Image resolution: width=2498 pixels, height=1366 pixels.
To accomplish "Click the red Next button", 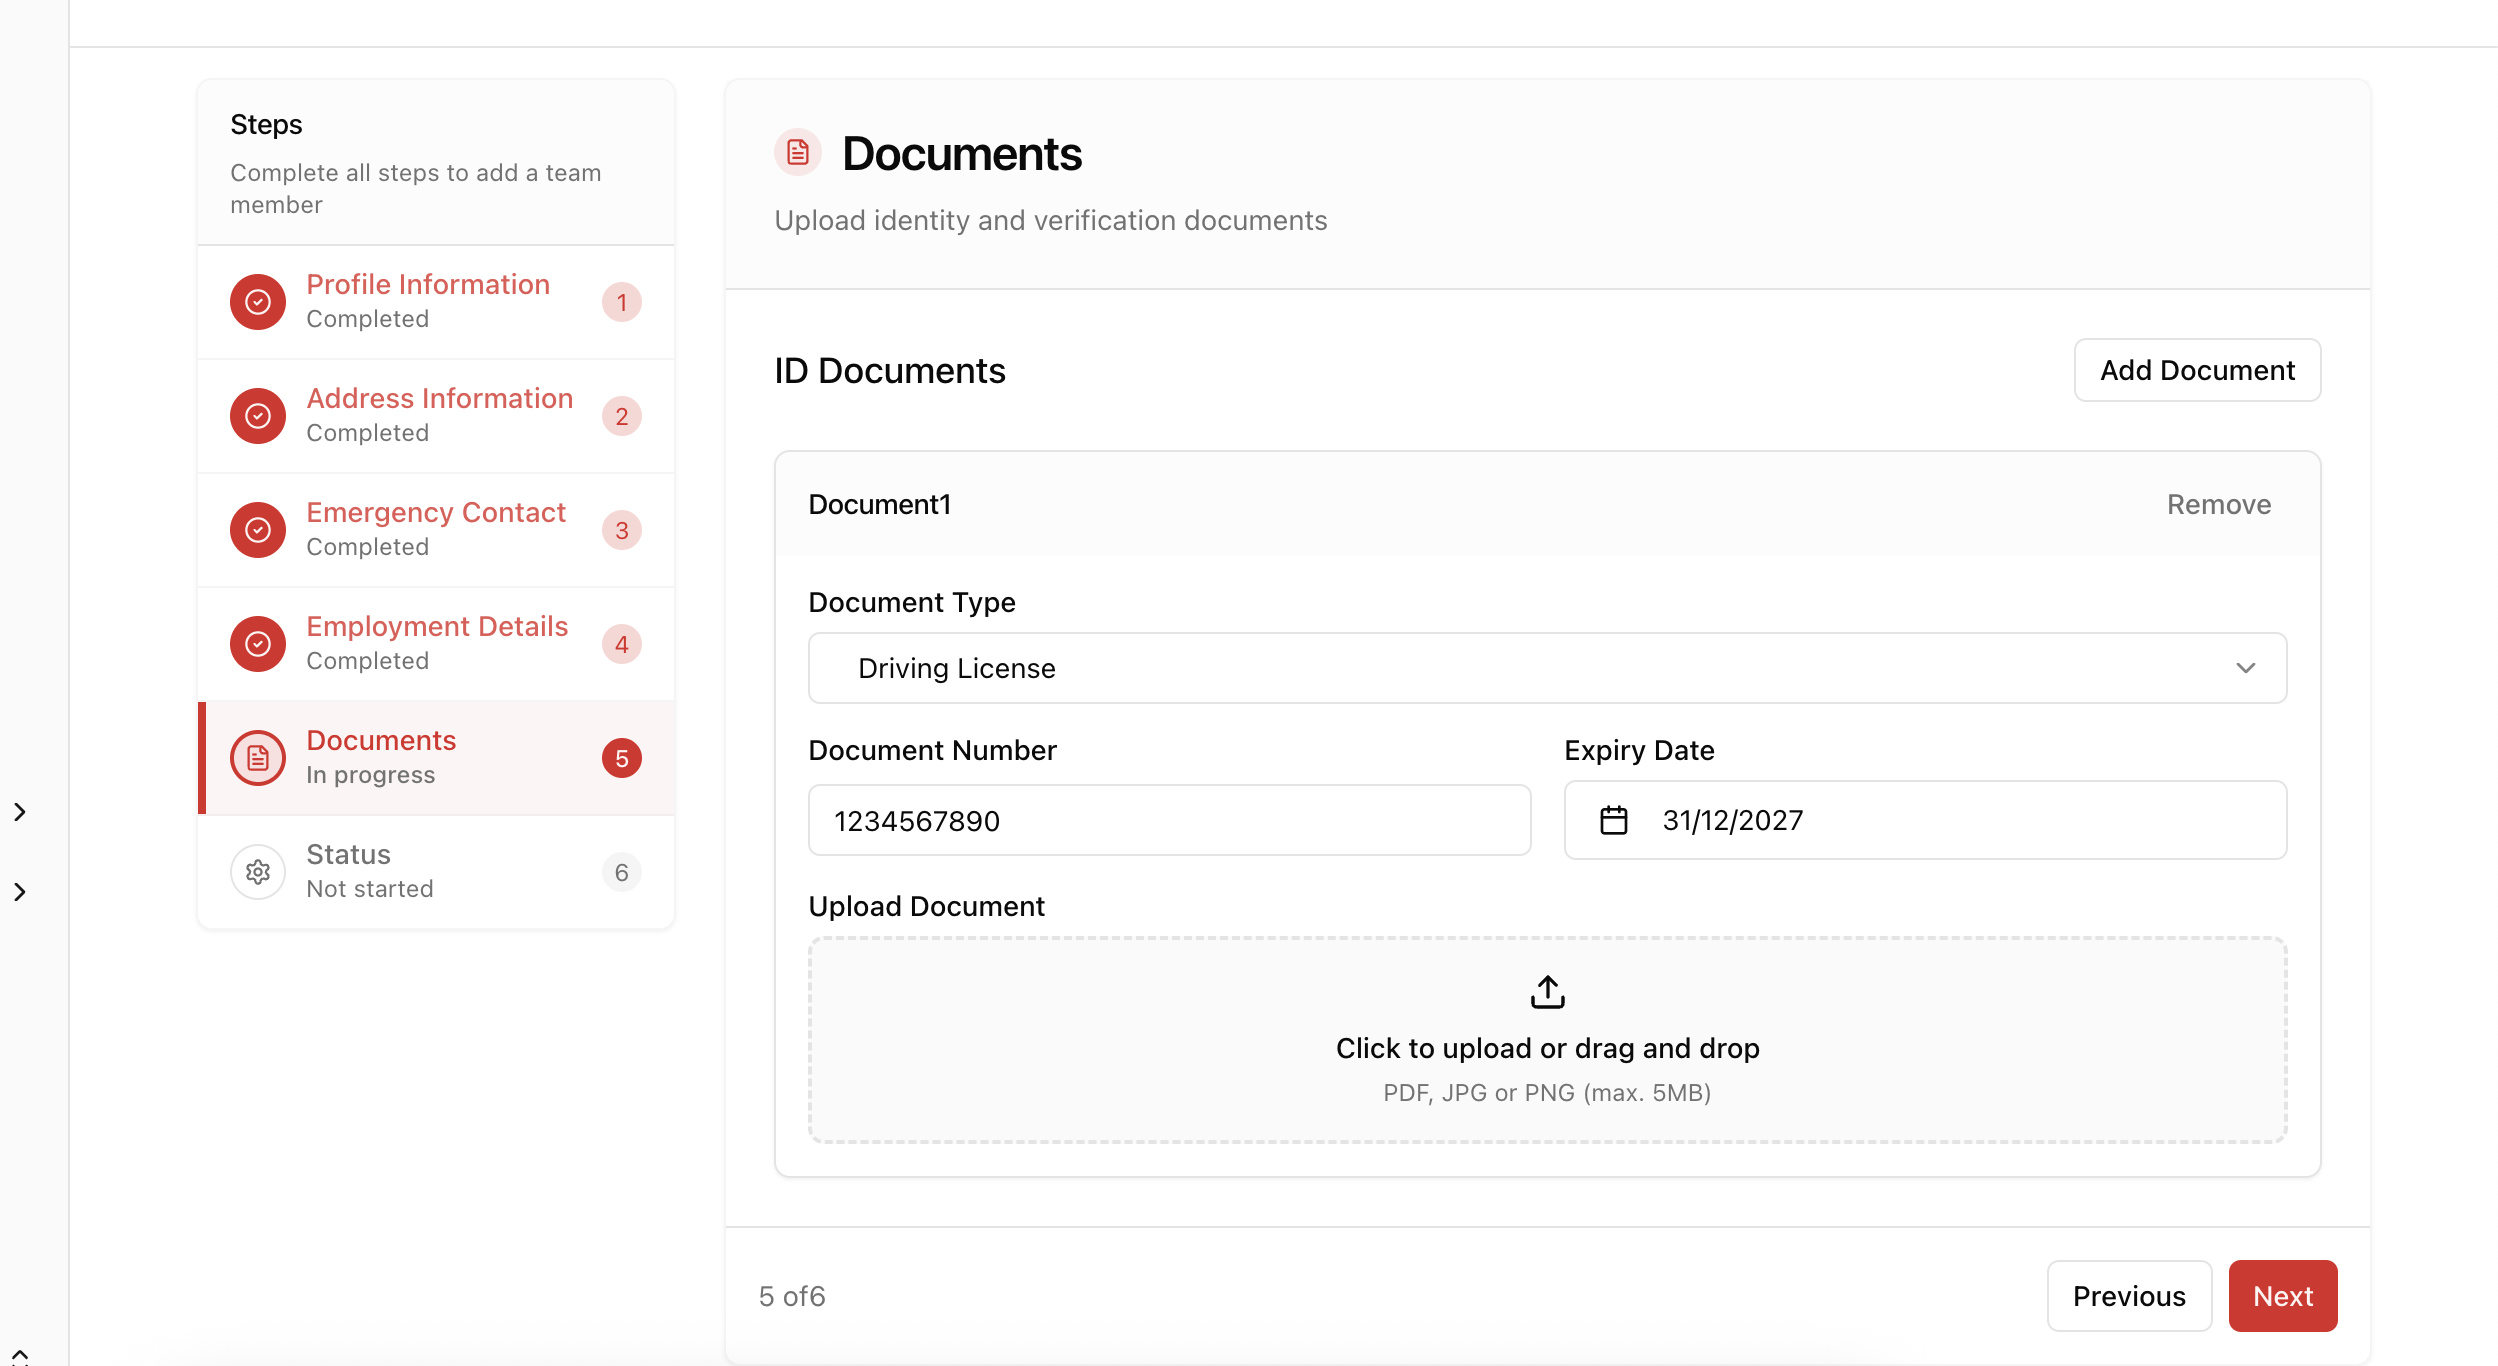I will [2282, 1296].
